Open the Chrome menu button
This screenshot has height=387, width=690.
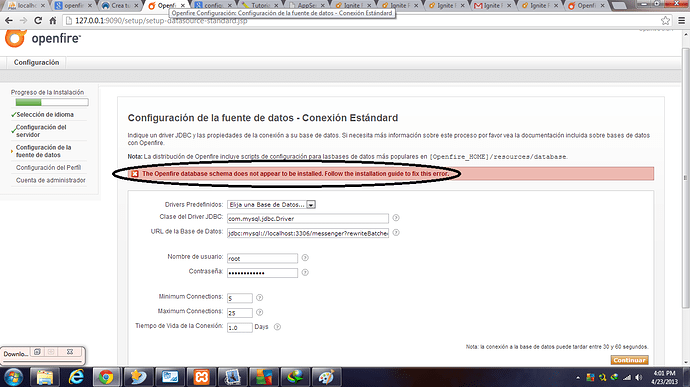pyautogui.click(x=681, y=20)
